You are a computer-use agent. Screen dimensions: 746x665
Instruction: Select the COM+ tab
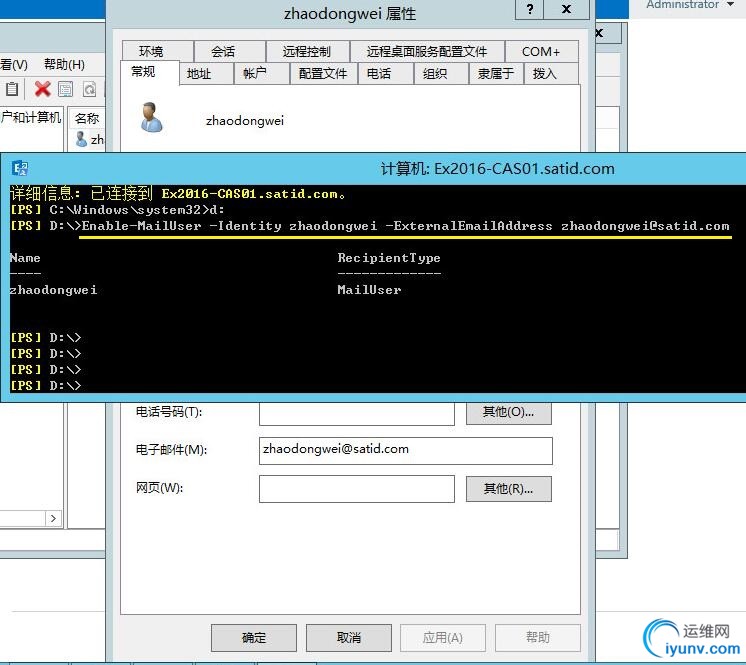[541, 51]
